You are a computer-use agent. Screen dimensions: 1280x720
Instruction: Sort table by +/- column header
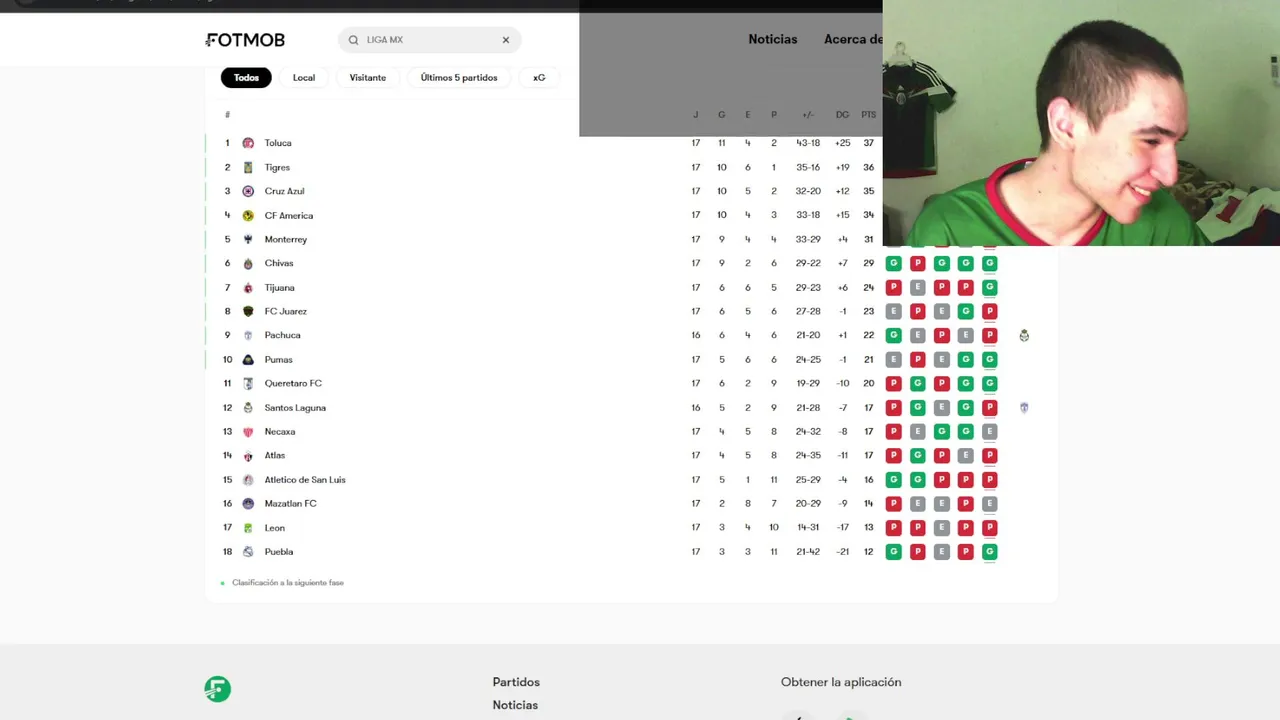click(808, 115)
